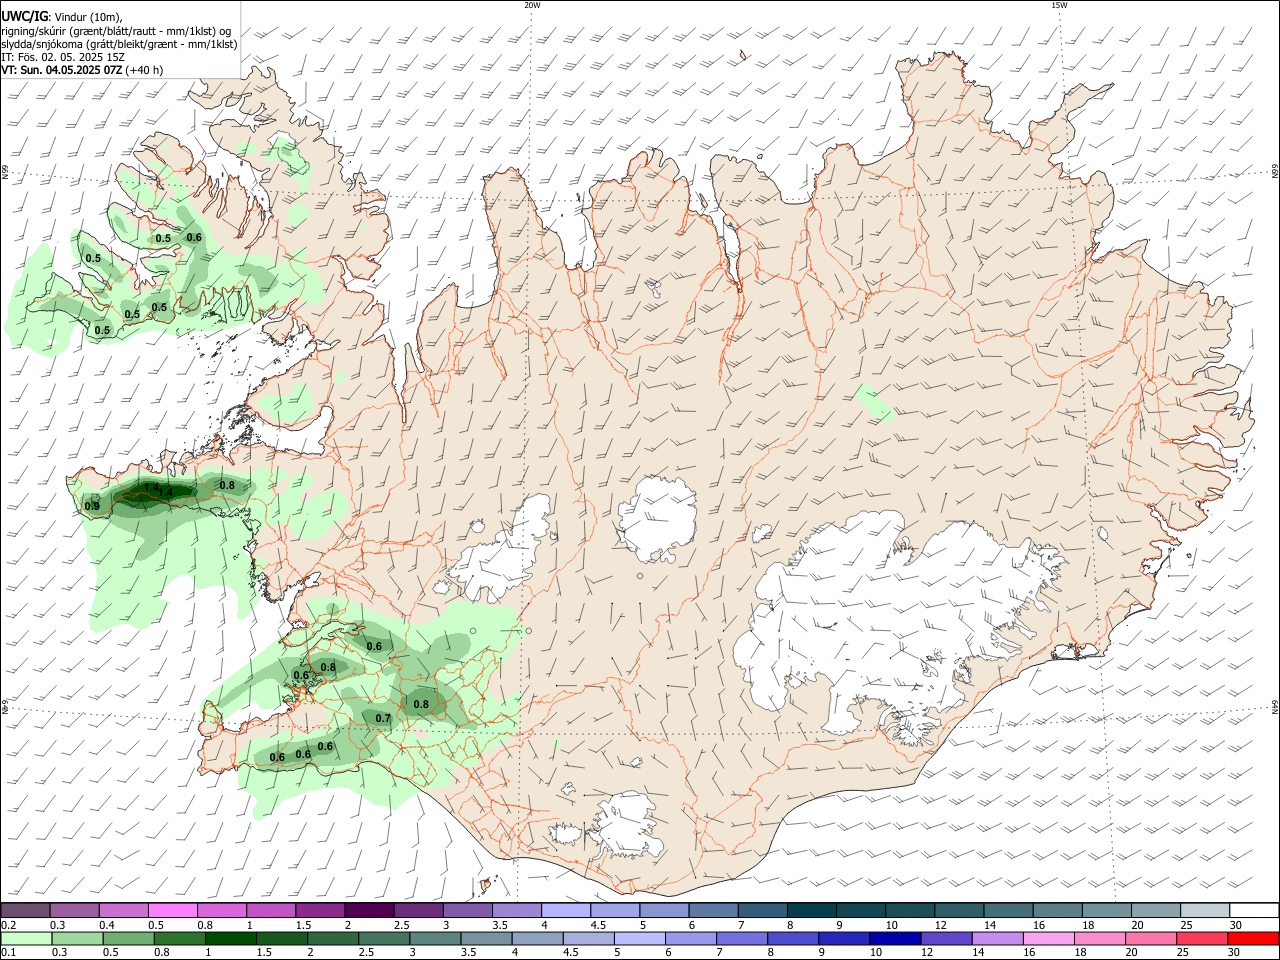The height and width of the screenshot is (960, 1280).
Task: Click the valid time 'VT: Sun. 04.05.2025 07Z'
Action: point(62,70)
